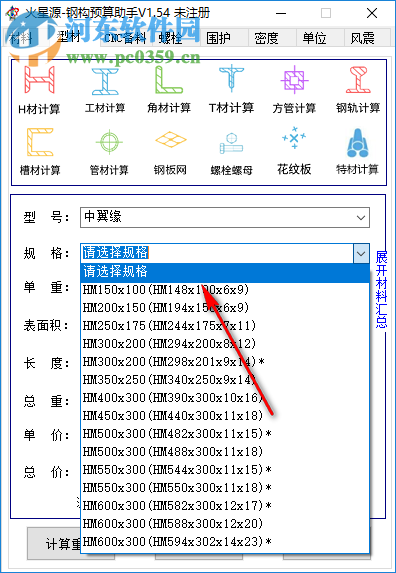Select the T材计算 T-section icon
Image resolution: width=396 pixels, height=573 pixels.
[231, 90]
